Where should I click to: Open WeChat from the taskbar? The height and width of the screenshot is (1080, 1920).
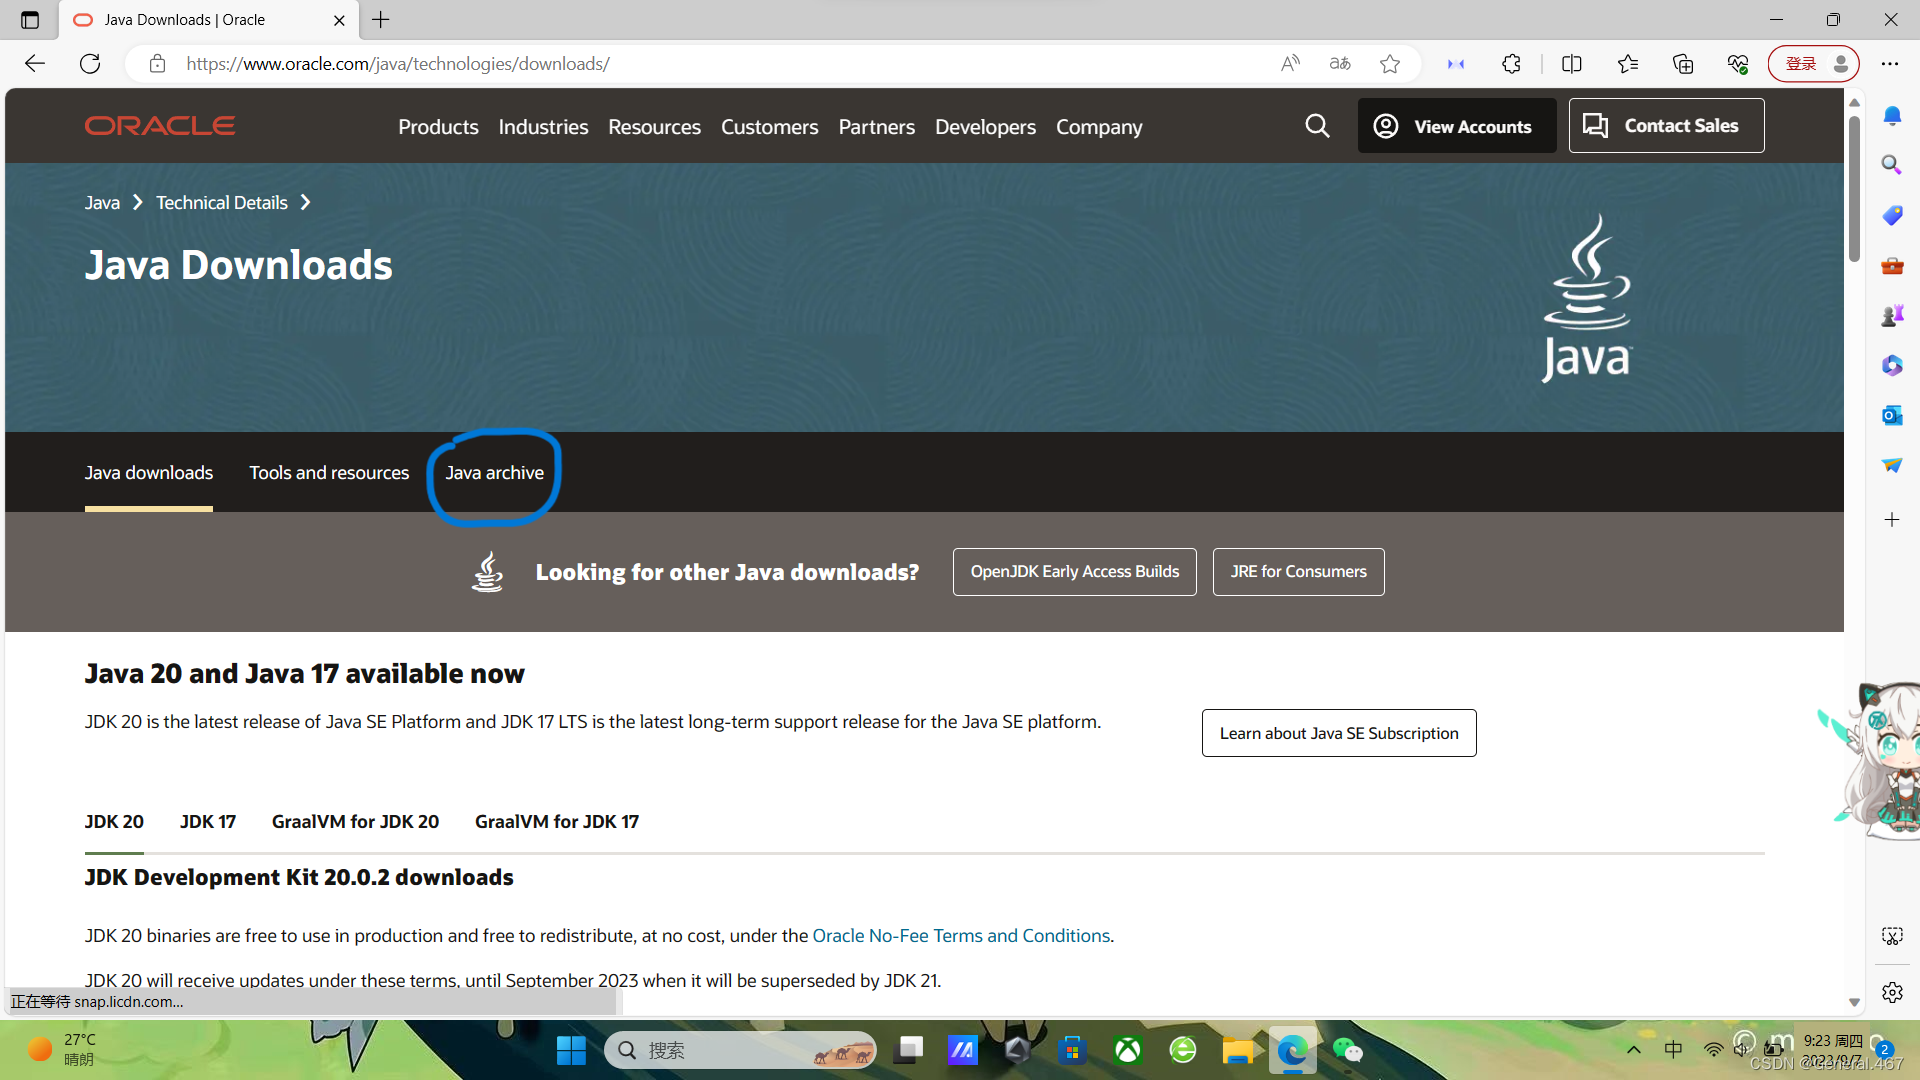point(1347,1050)
